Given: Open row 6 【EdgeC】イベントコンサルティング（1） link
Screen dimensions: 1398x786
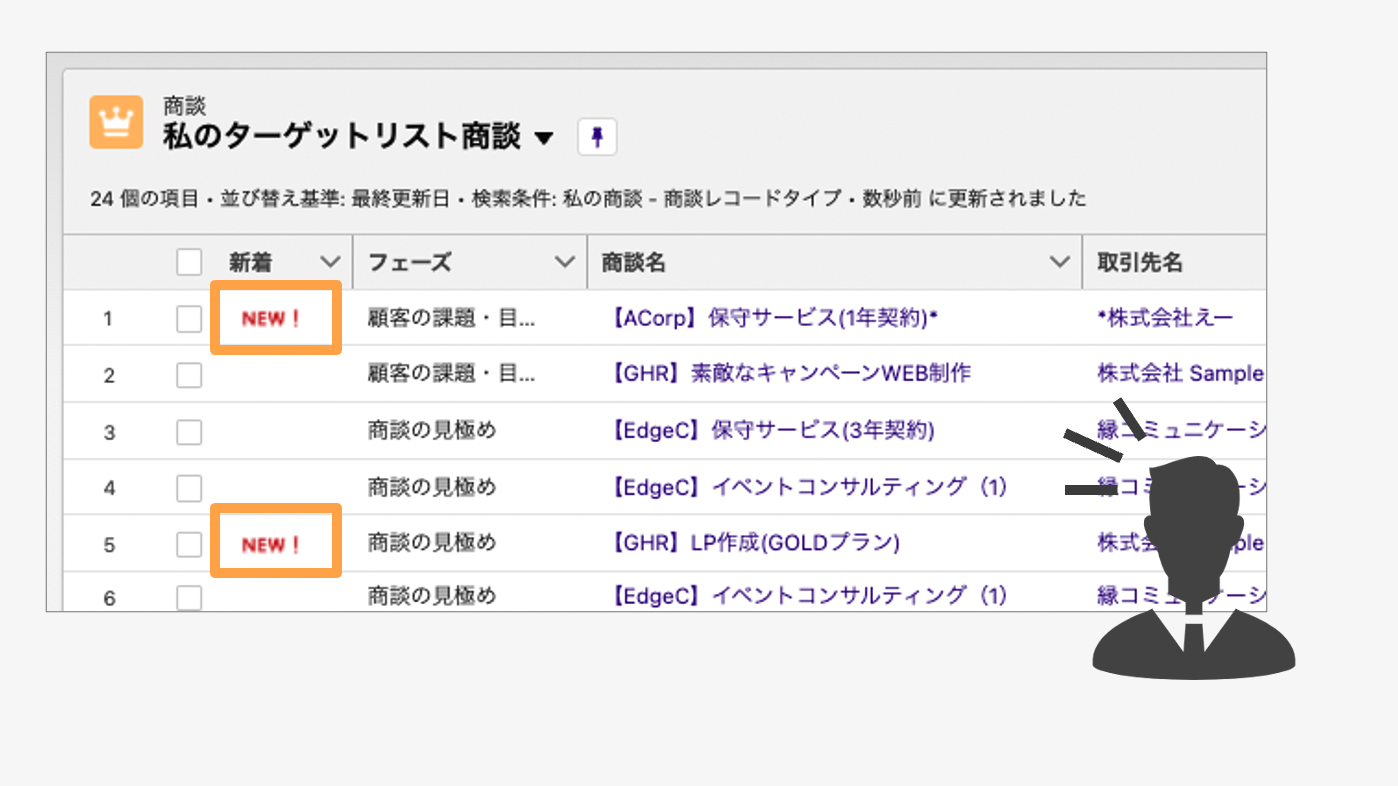Looking at the screenshot, I should pyautogui.click(x=806, y=596).
